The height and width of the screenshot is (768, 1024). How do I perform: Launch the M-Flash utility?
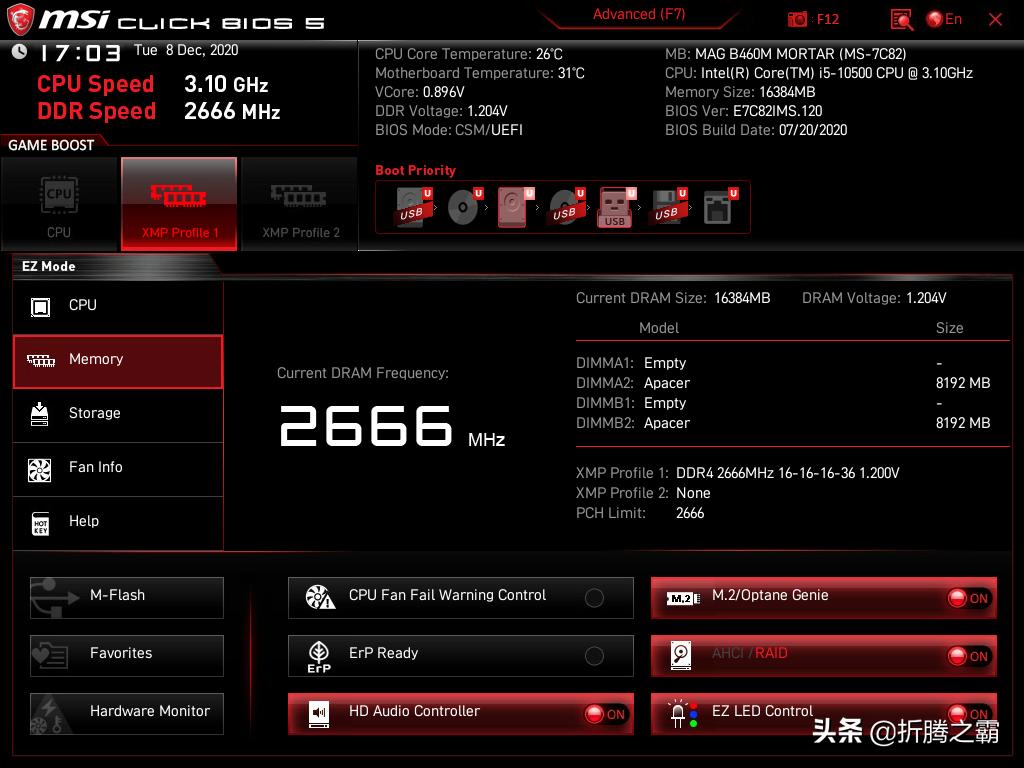click(x=127, y=597)
